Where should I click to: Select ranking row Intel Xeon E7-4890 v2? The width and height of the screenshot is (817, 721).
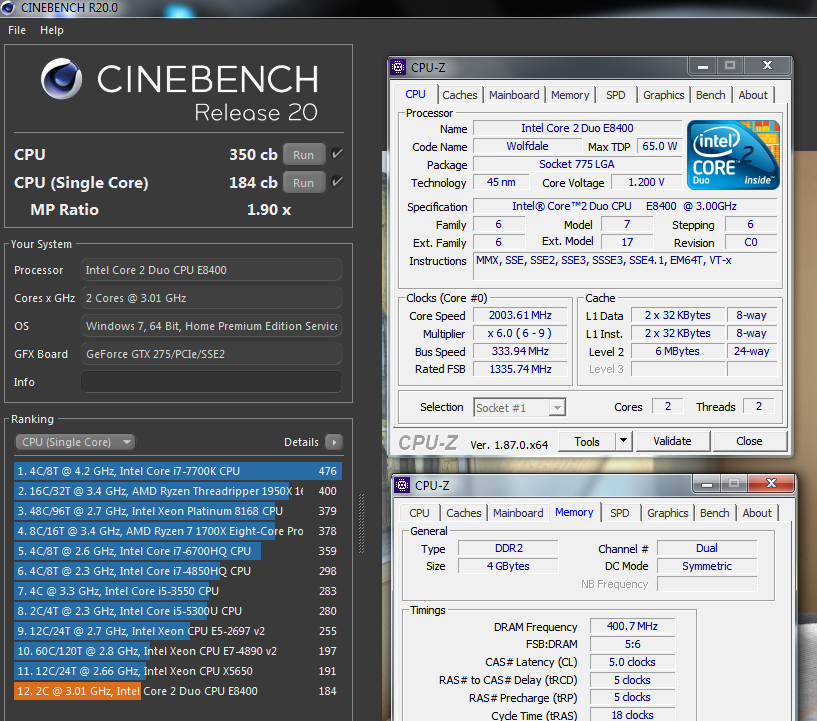pyautogui.click(x=178, y=651)
